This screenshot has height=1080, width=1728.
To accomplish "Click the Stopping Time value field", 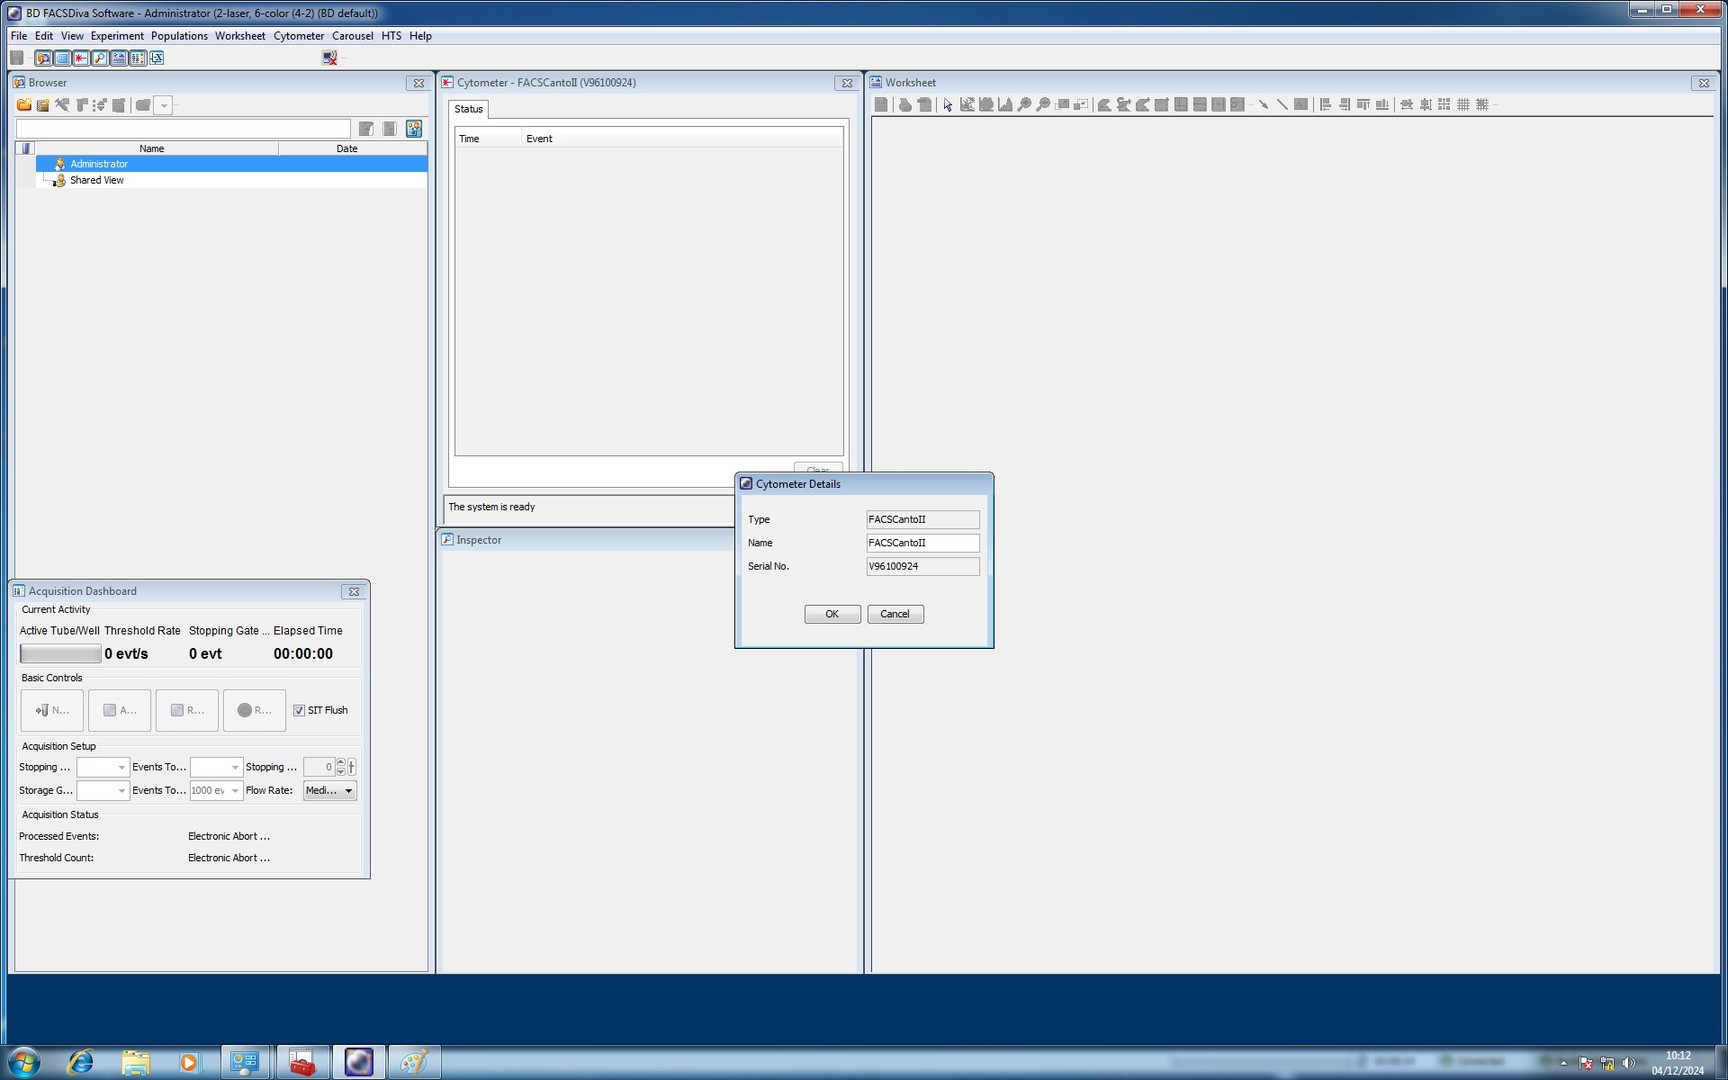I will point(319,767).
